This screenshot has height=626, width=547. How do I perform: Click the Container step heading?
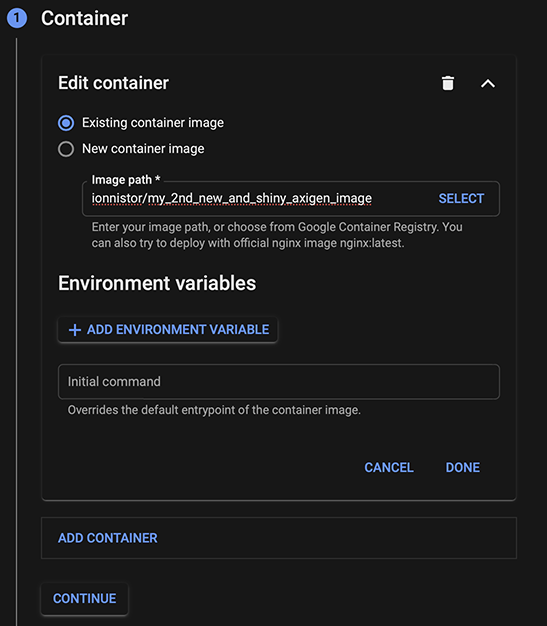click(x=84, y=18)
